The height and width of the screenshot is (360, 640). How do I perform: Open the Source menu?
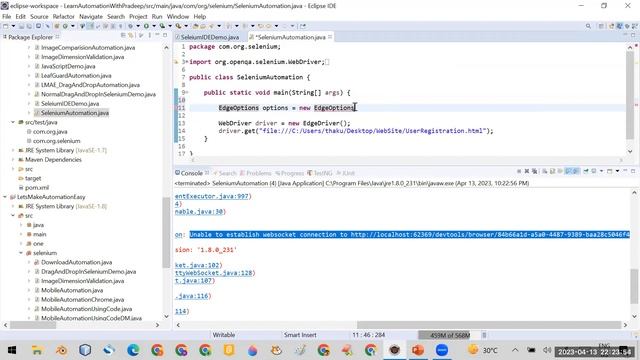(x=39, y=16)
